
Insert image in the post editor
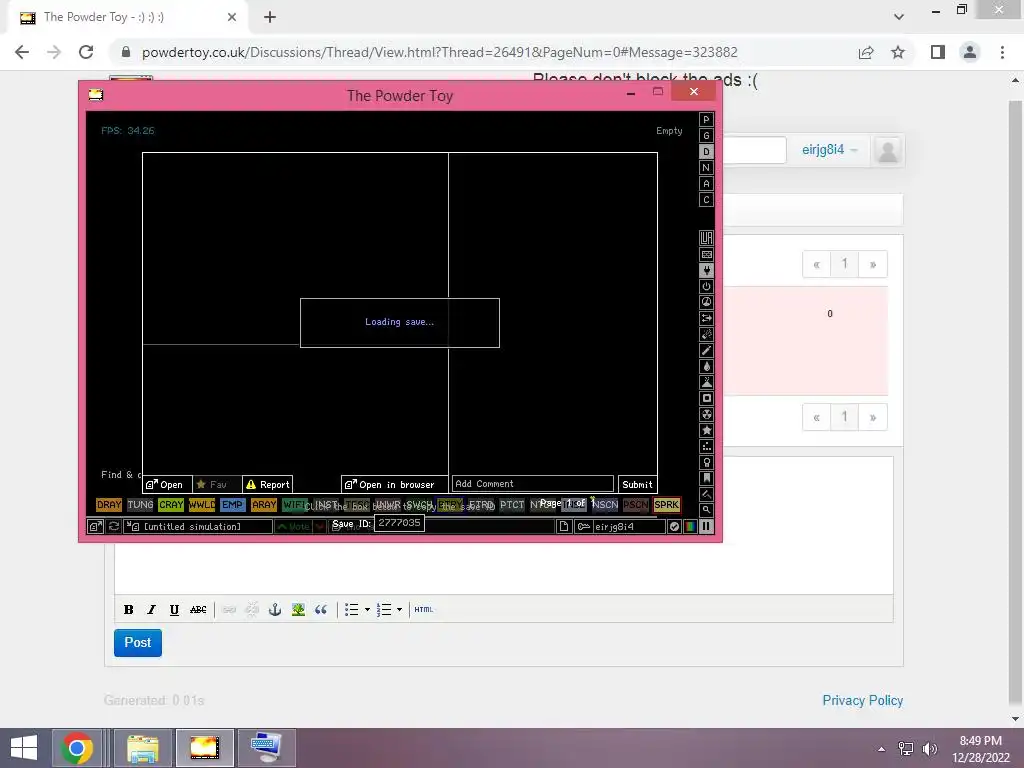point(298,609)
